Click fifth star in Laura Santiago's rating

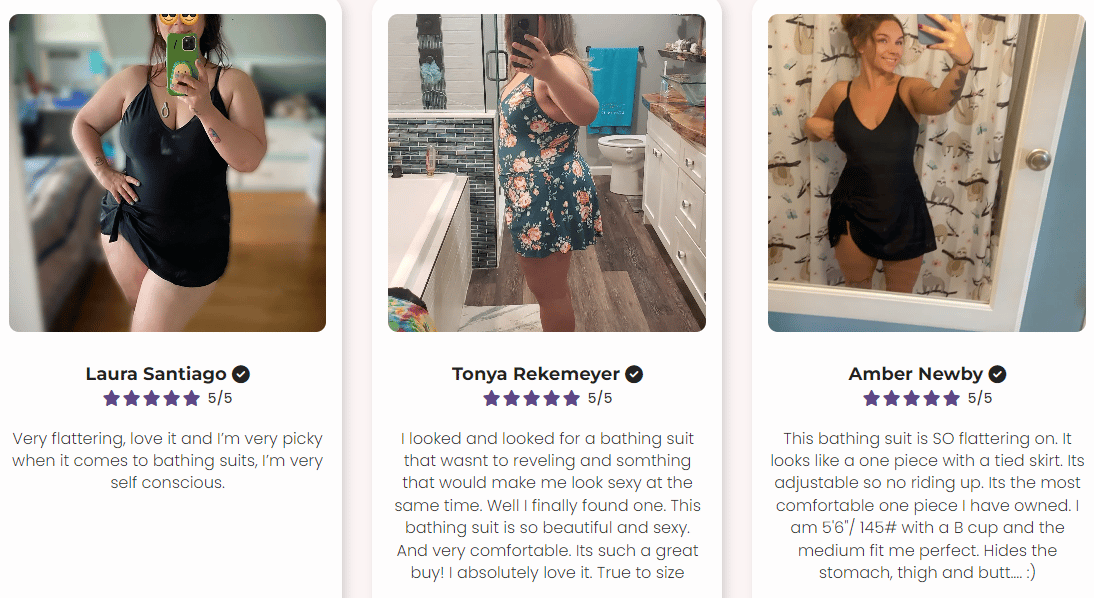[x=191, y=398]
